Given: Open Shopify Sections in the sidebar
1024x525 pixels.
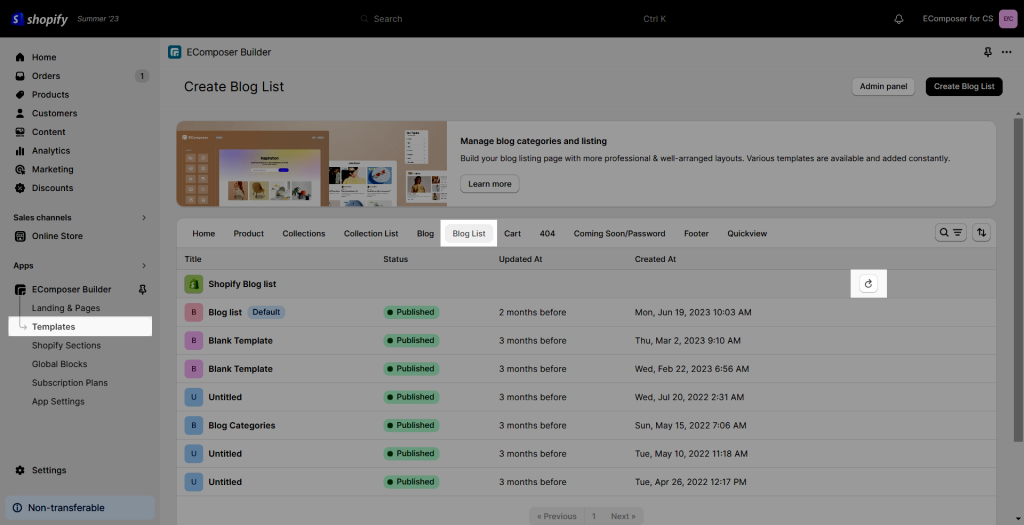Looking at the screenshot, I should pos(67,345).
